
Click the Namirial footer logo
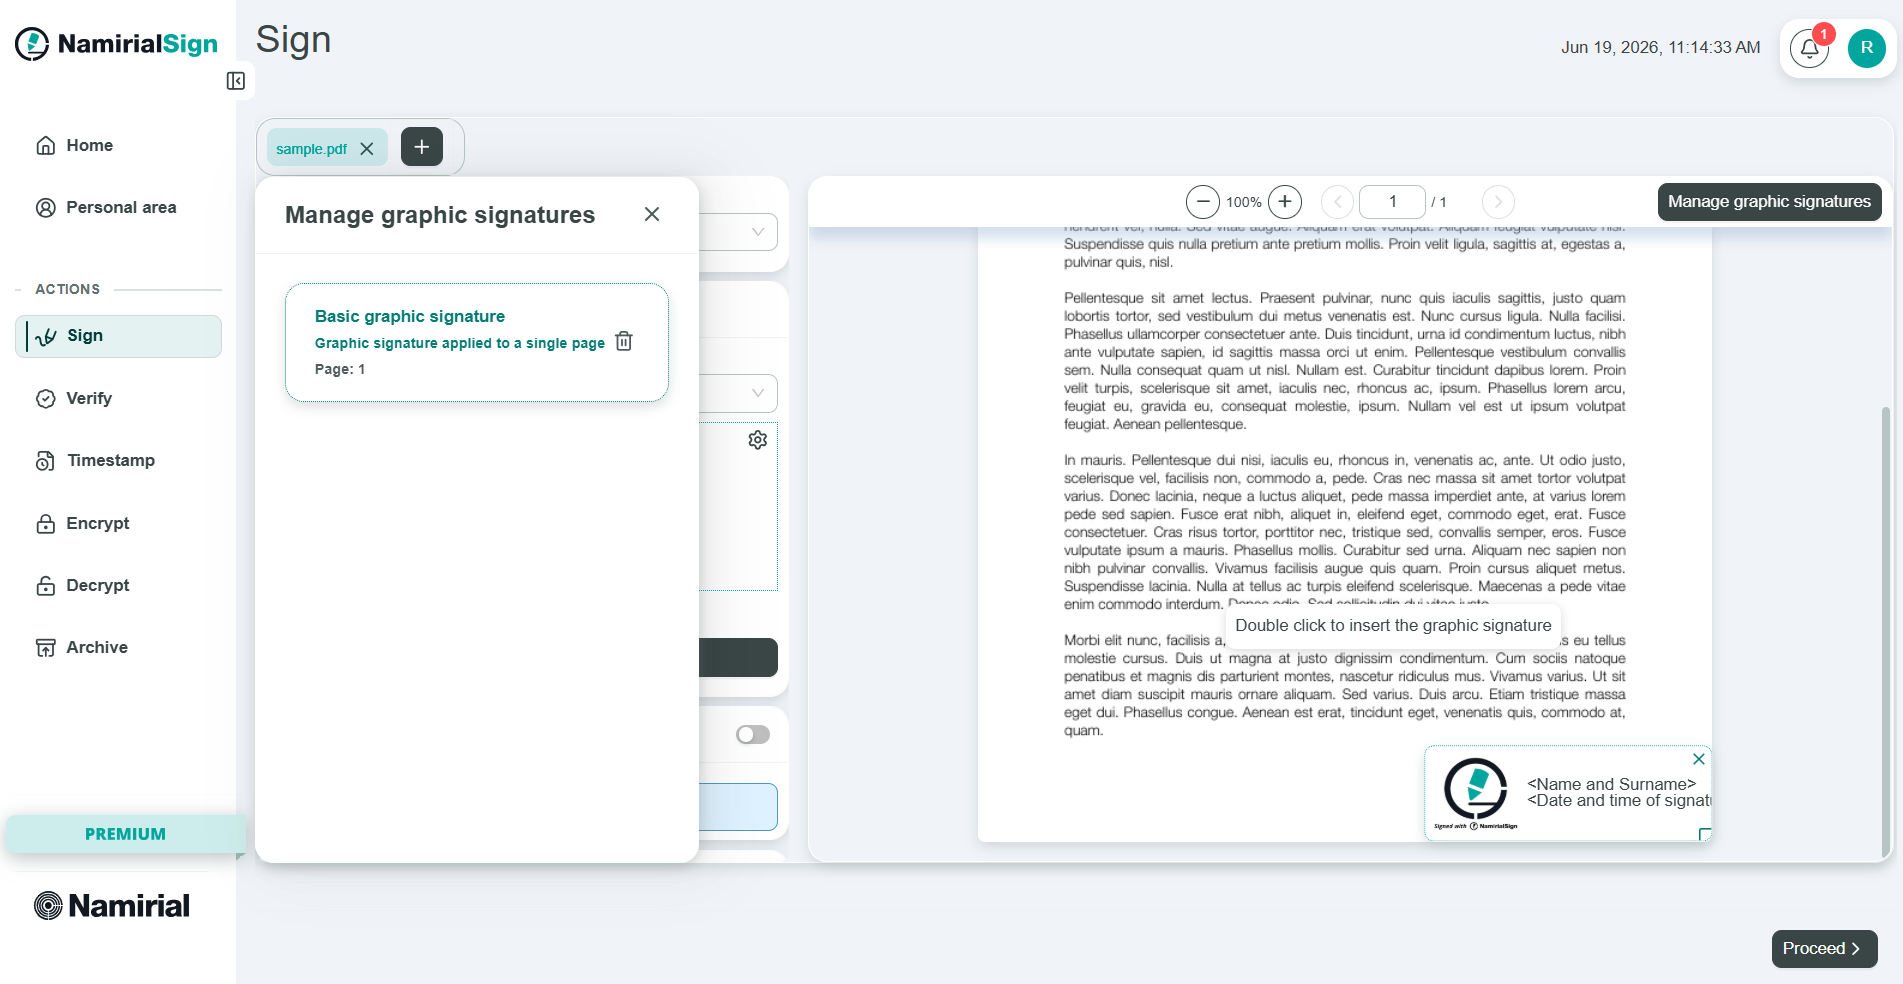tap(112, 906)
